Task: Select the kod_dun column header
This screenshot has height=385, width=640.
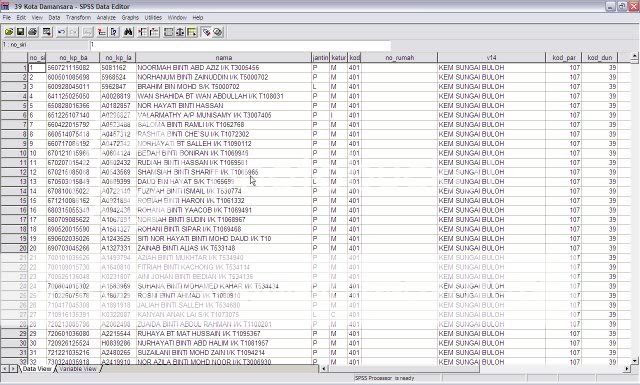Action: pos(600,58)
